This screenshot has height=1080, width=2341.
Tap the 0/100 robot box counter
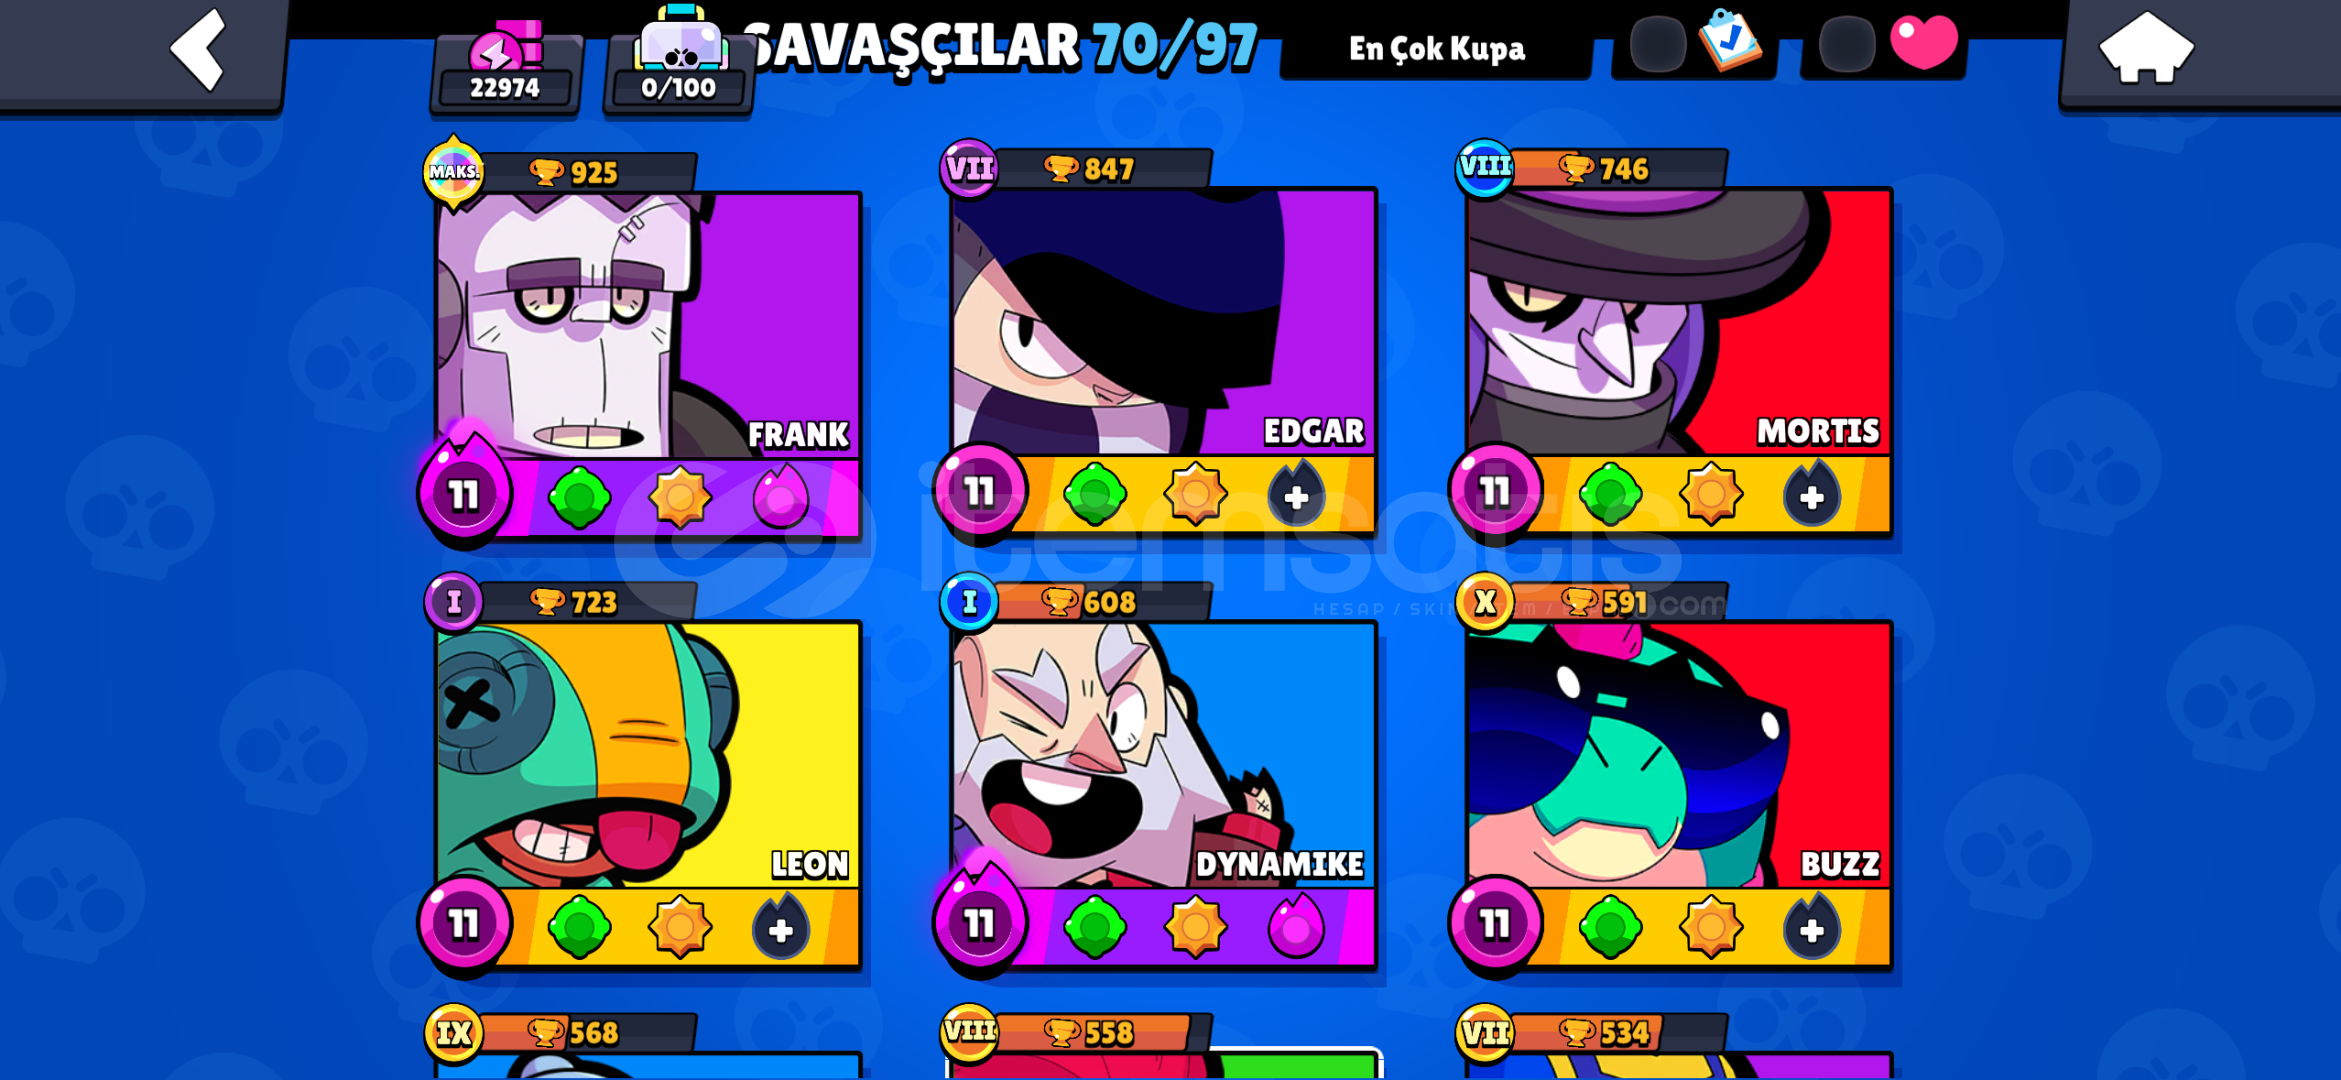point(680,62)
